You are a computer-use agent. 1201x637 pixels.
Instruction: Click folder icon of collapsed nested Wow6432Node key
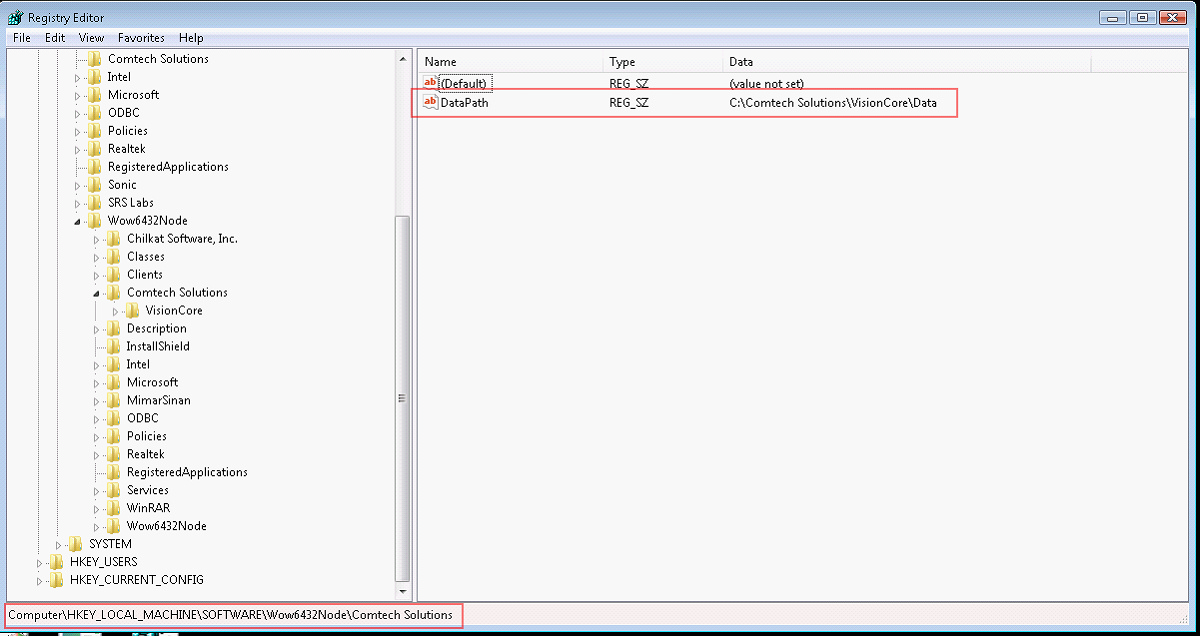point(114,527)
